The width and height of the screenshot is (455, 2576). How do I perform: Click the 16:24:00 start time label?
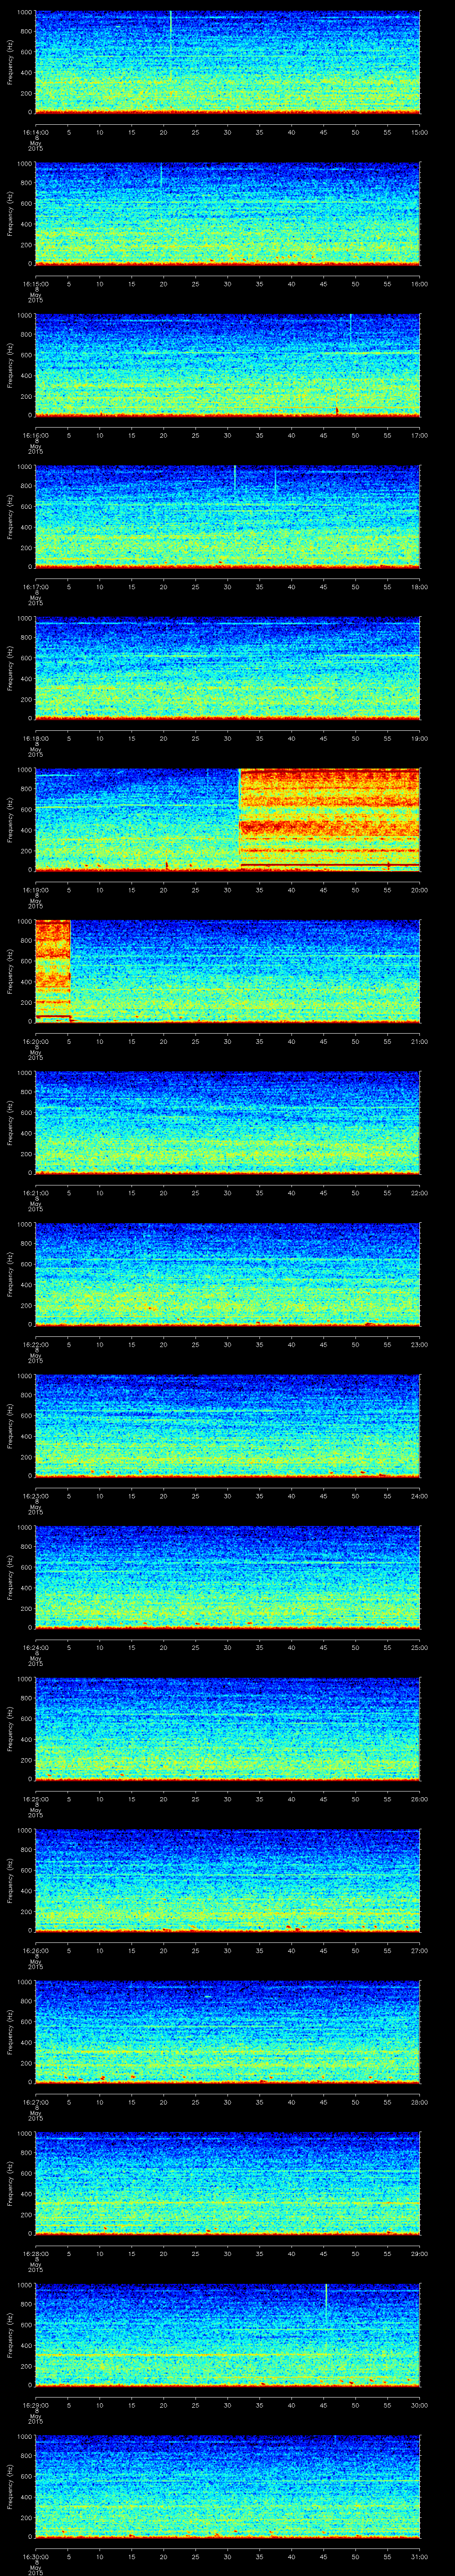(35, 1647)
